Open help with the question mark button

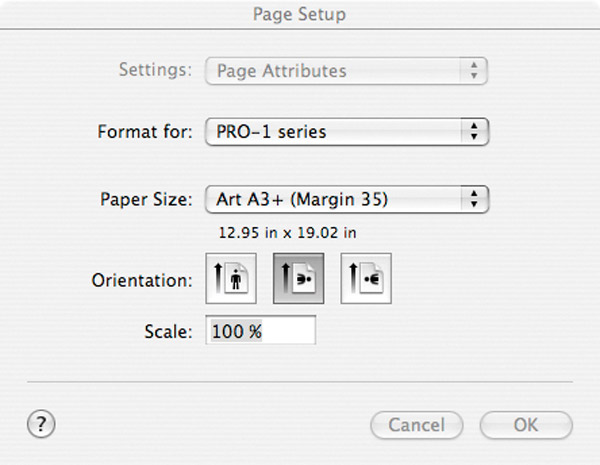click(x=41, y=424)
